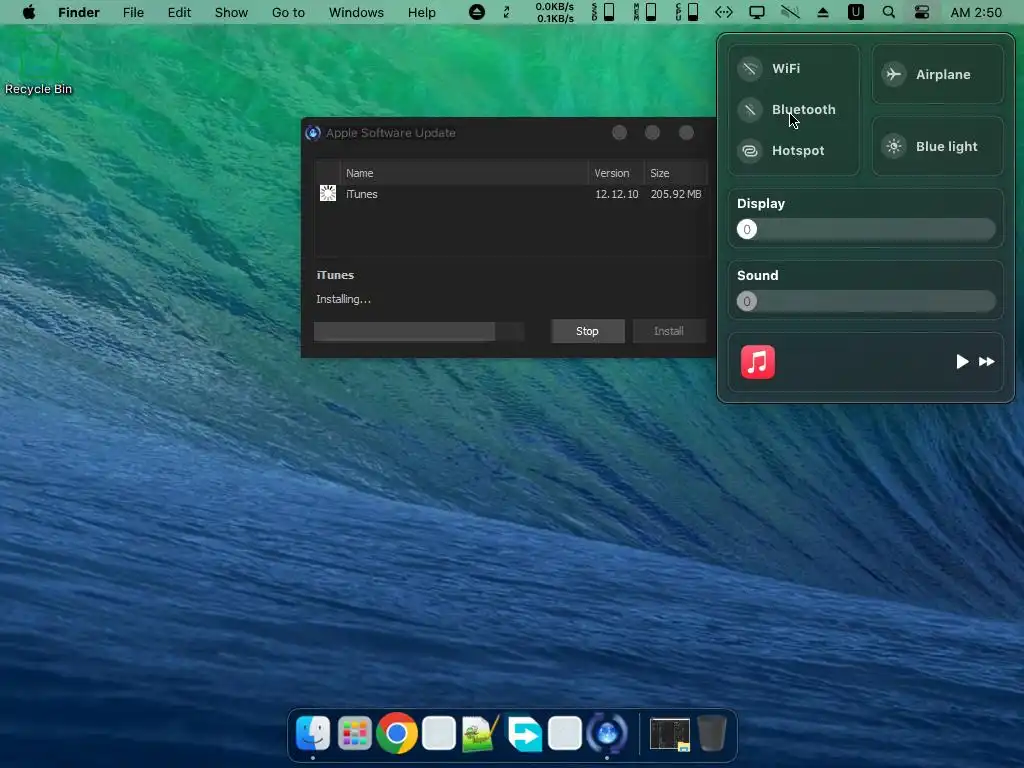Open the Show menu
Screen dimensions: 1024x768
pos(231,12)
